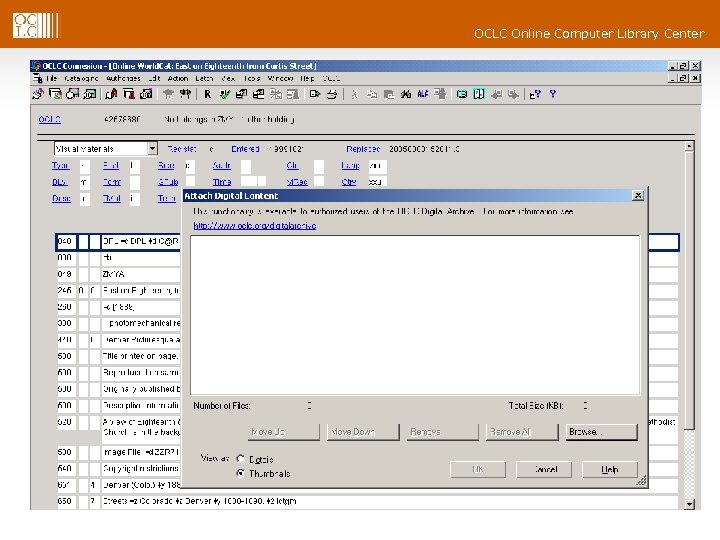This screenshot has height=540, width=720.
Task: Click the Cancel button in dialog
Action: 544,469
